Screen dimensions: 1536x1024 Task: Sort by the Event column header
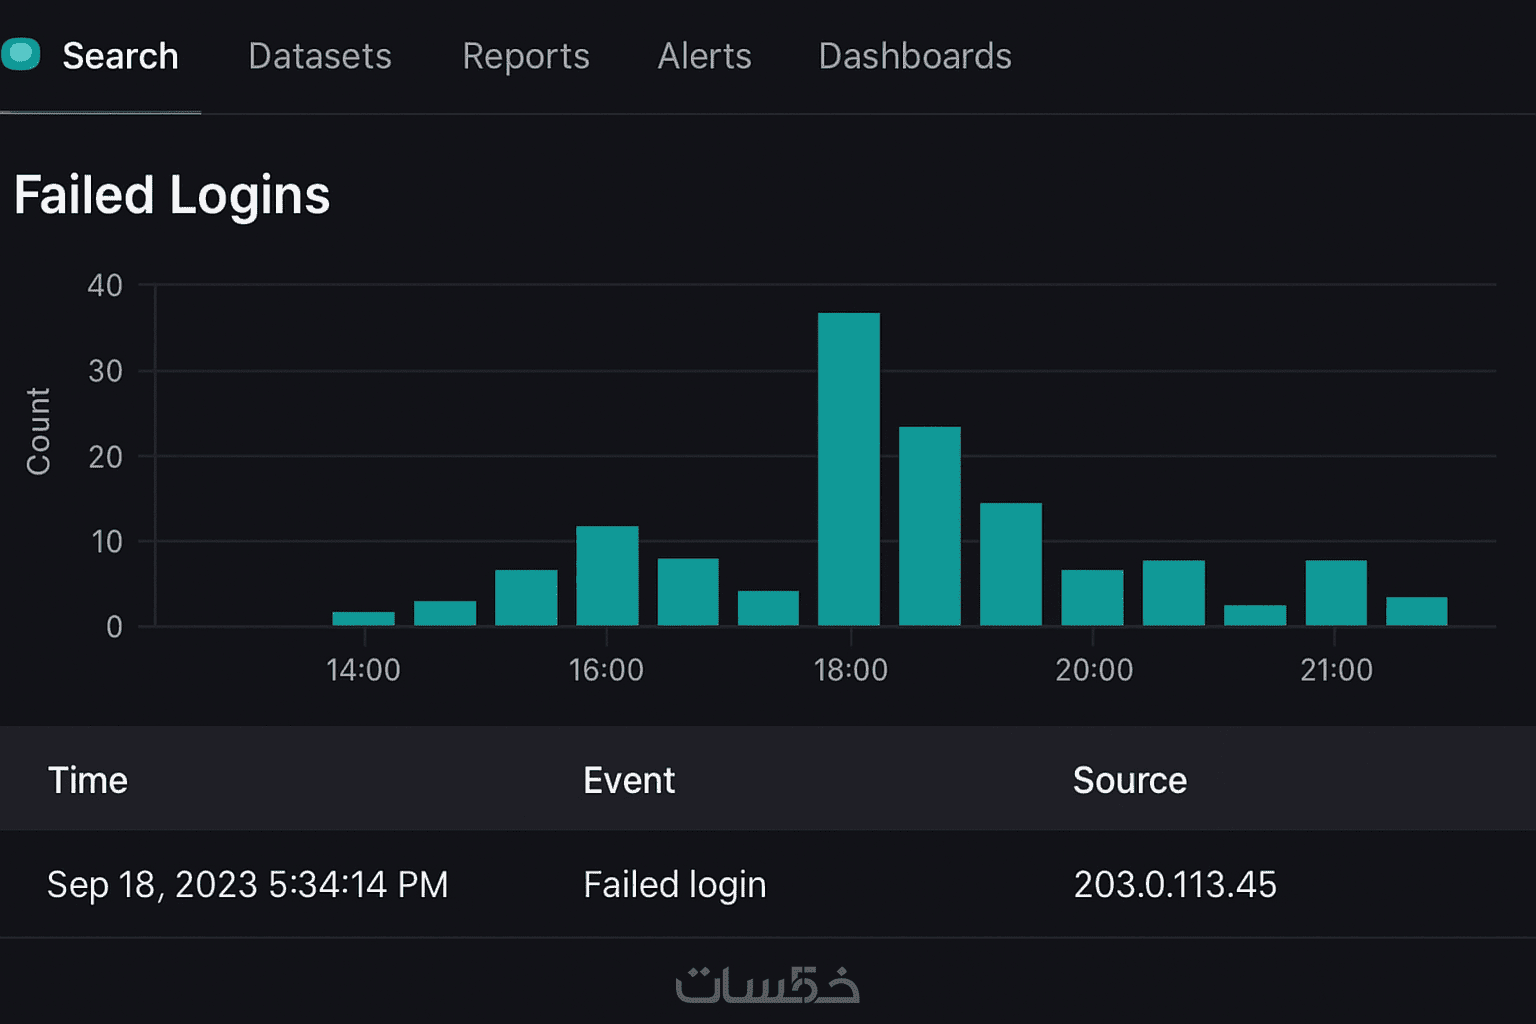pos(629,780)
